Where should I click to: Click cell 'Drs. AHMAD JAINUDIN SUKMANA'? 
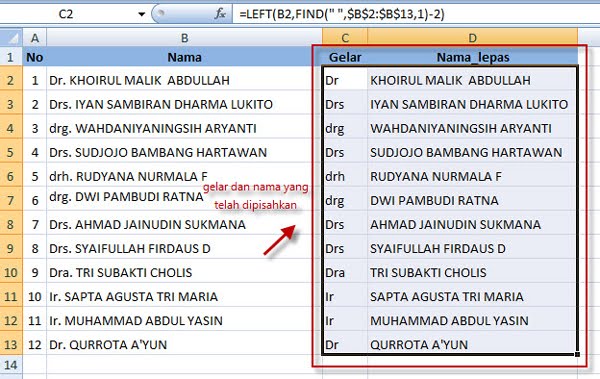coord(184,224)
